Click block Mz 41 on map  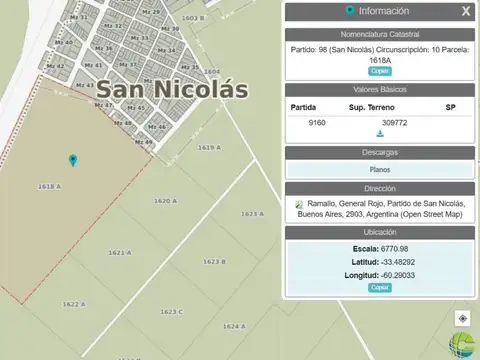(x=93, y=65)
